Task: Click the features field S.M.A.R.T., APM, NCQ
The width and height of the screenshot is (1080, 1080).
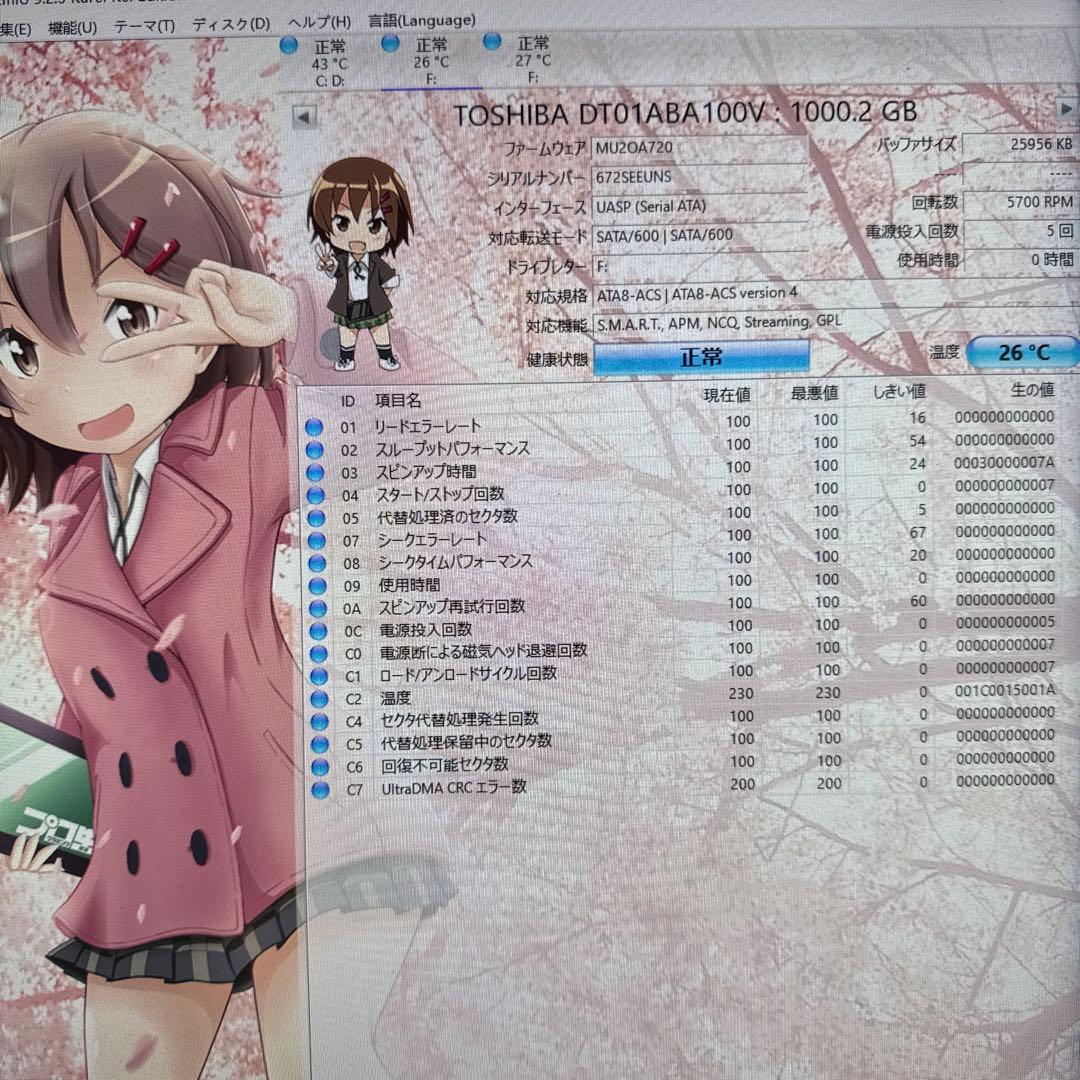Action: pos(835,323)
